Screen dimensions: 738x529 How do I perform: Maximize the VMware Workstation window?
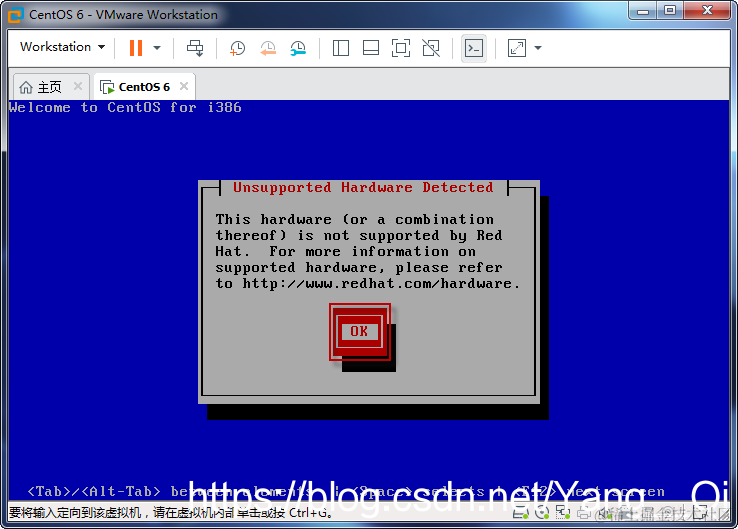670,11
